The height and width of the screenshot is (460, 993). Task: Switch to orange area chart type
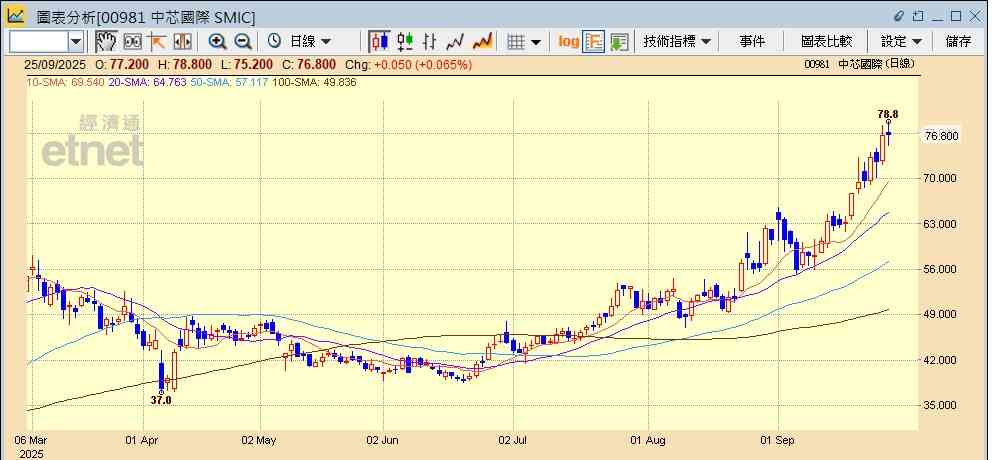483,42
